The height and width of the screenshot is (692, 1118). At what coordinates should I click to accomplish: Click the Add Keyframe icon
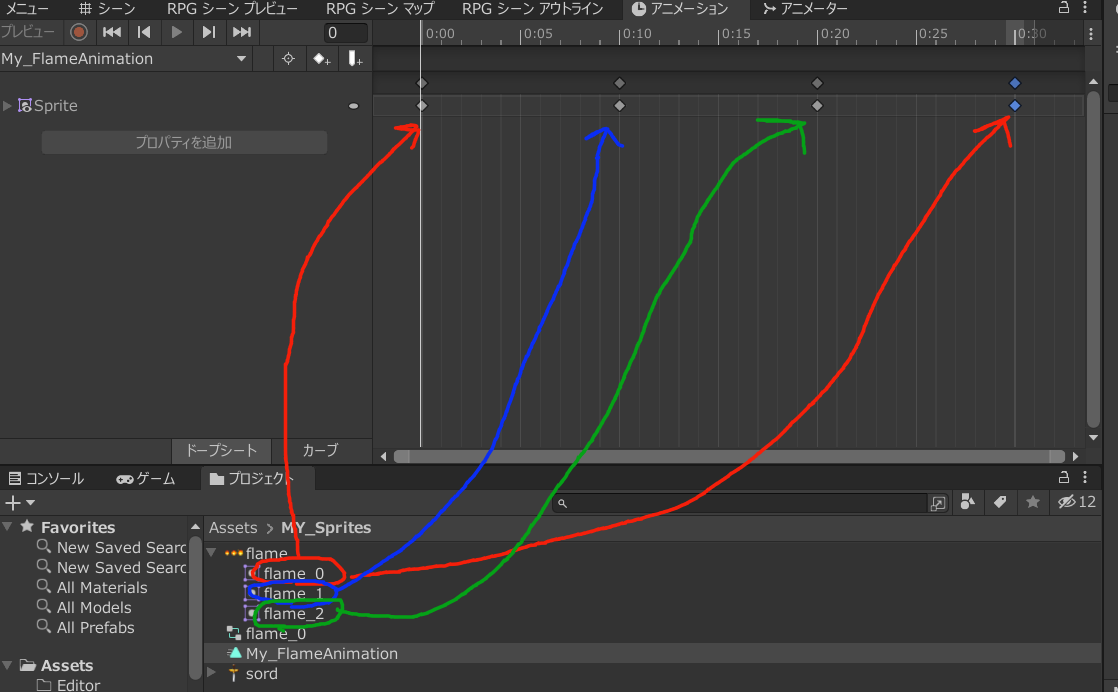click(x=321, y=59)
